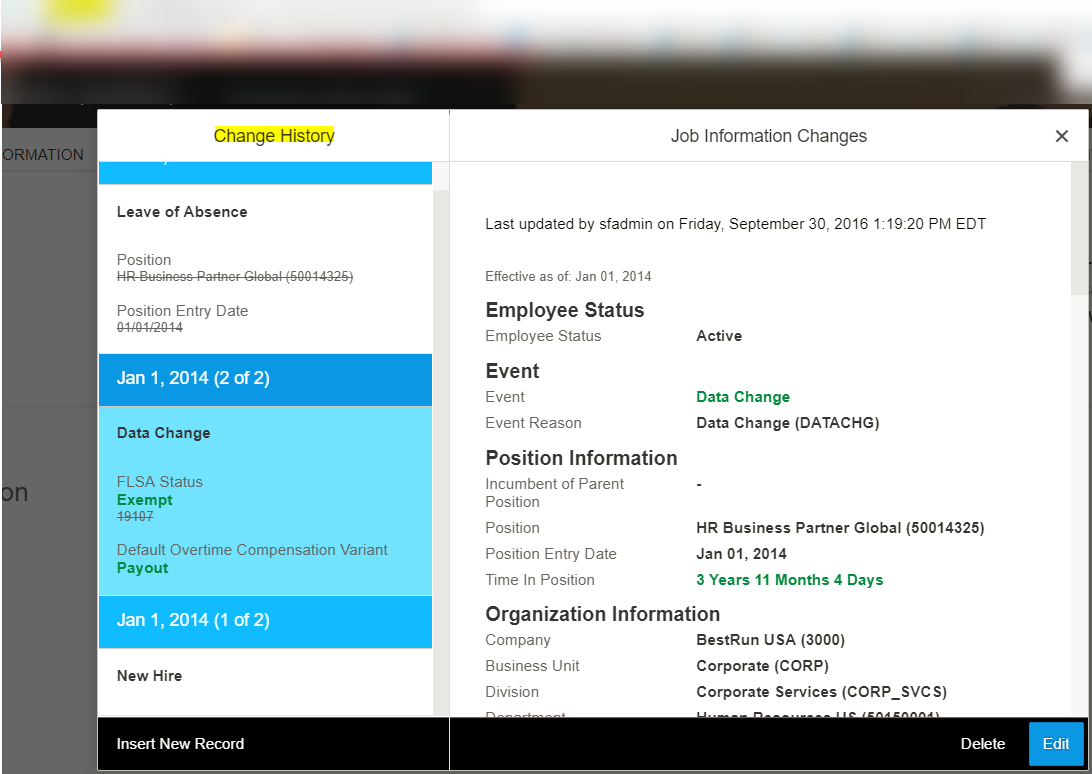This screenshot has width=1092, height=774.
Task: Click the Default Overtime Compensation Variant label
Action: (252, 550)
